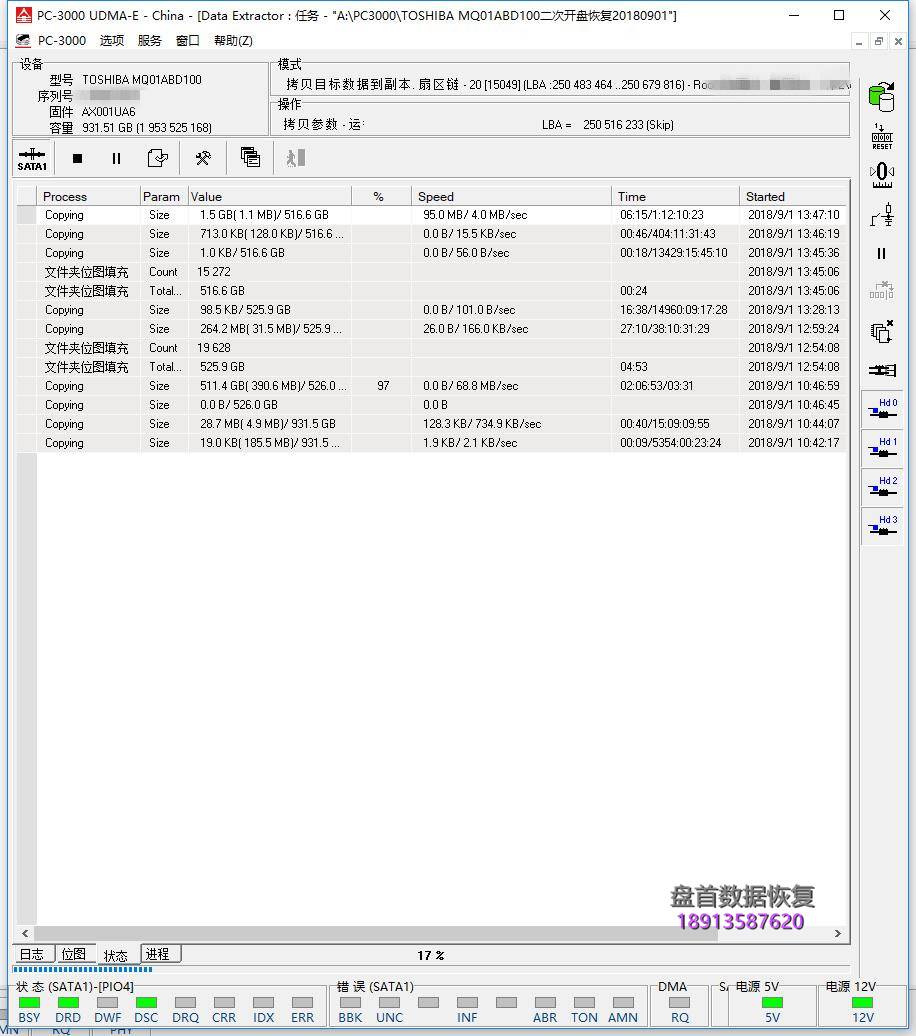Click the zero position ruler icon
The image size is (916, 1036).
coord(881,174)
